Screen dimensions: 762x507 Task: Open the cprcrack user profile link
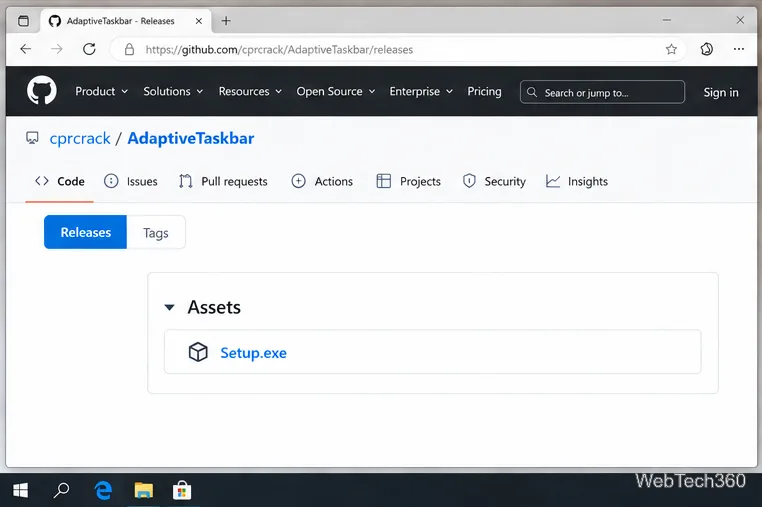pyautogui.click(x=80, y=139)
